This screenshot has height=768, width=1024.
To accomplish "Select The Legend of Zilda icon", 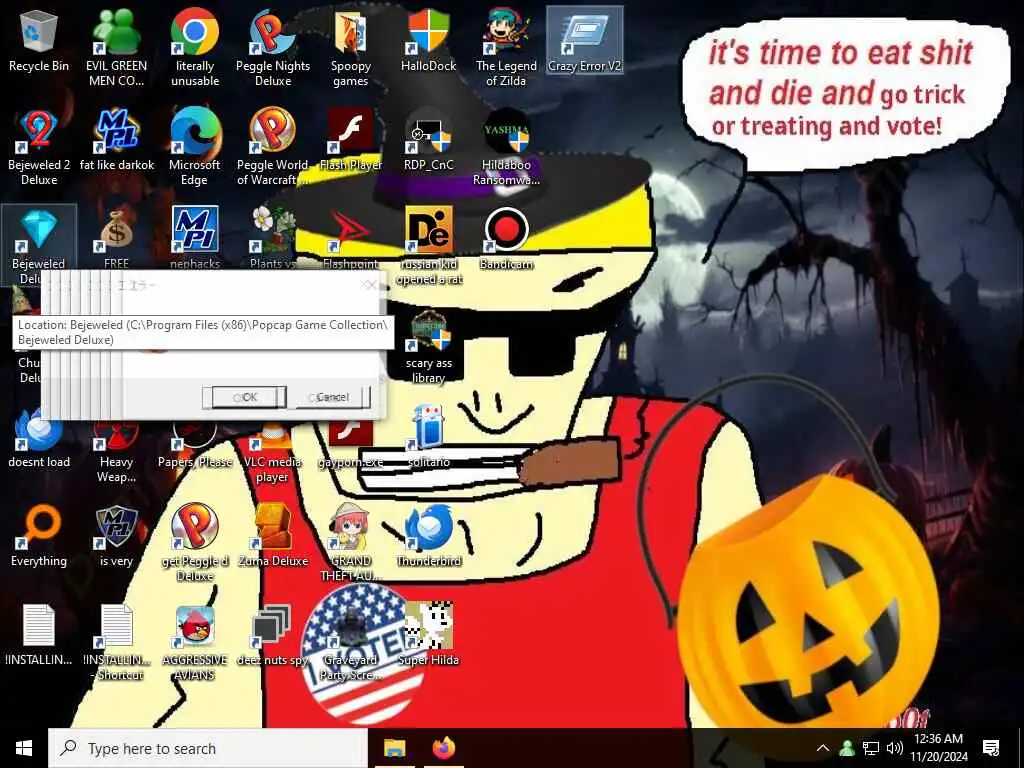I will [506, 47].
